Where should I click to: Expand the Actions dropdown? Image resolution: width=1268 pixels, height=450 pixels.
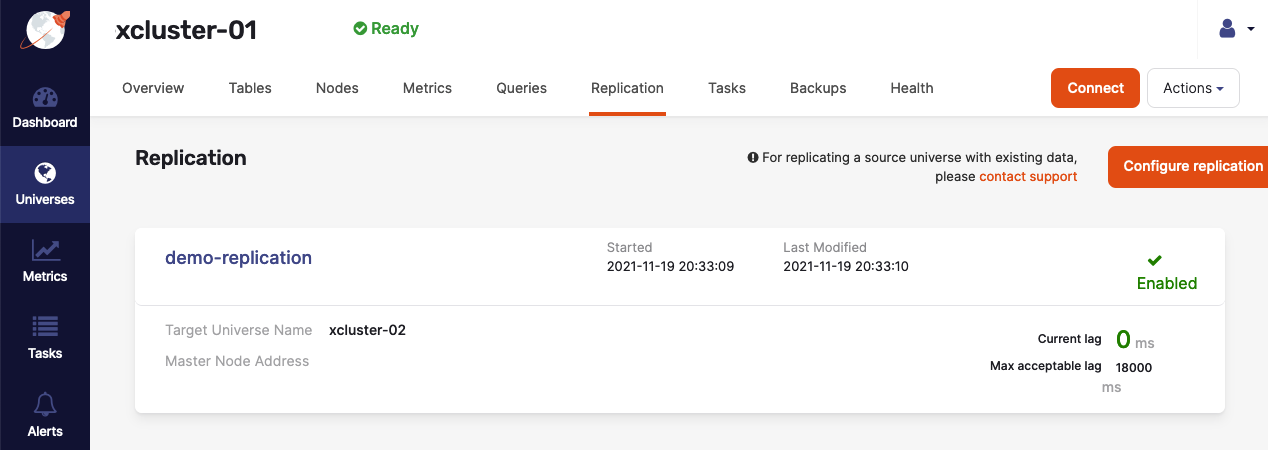(1193, 88)
